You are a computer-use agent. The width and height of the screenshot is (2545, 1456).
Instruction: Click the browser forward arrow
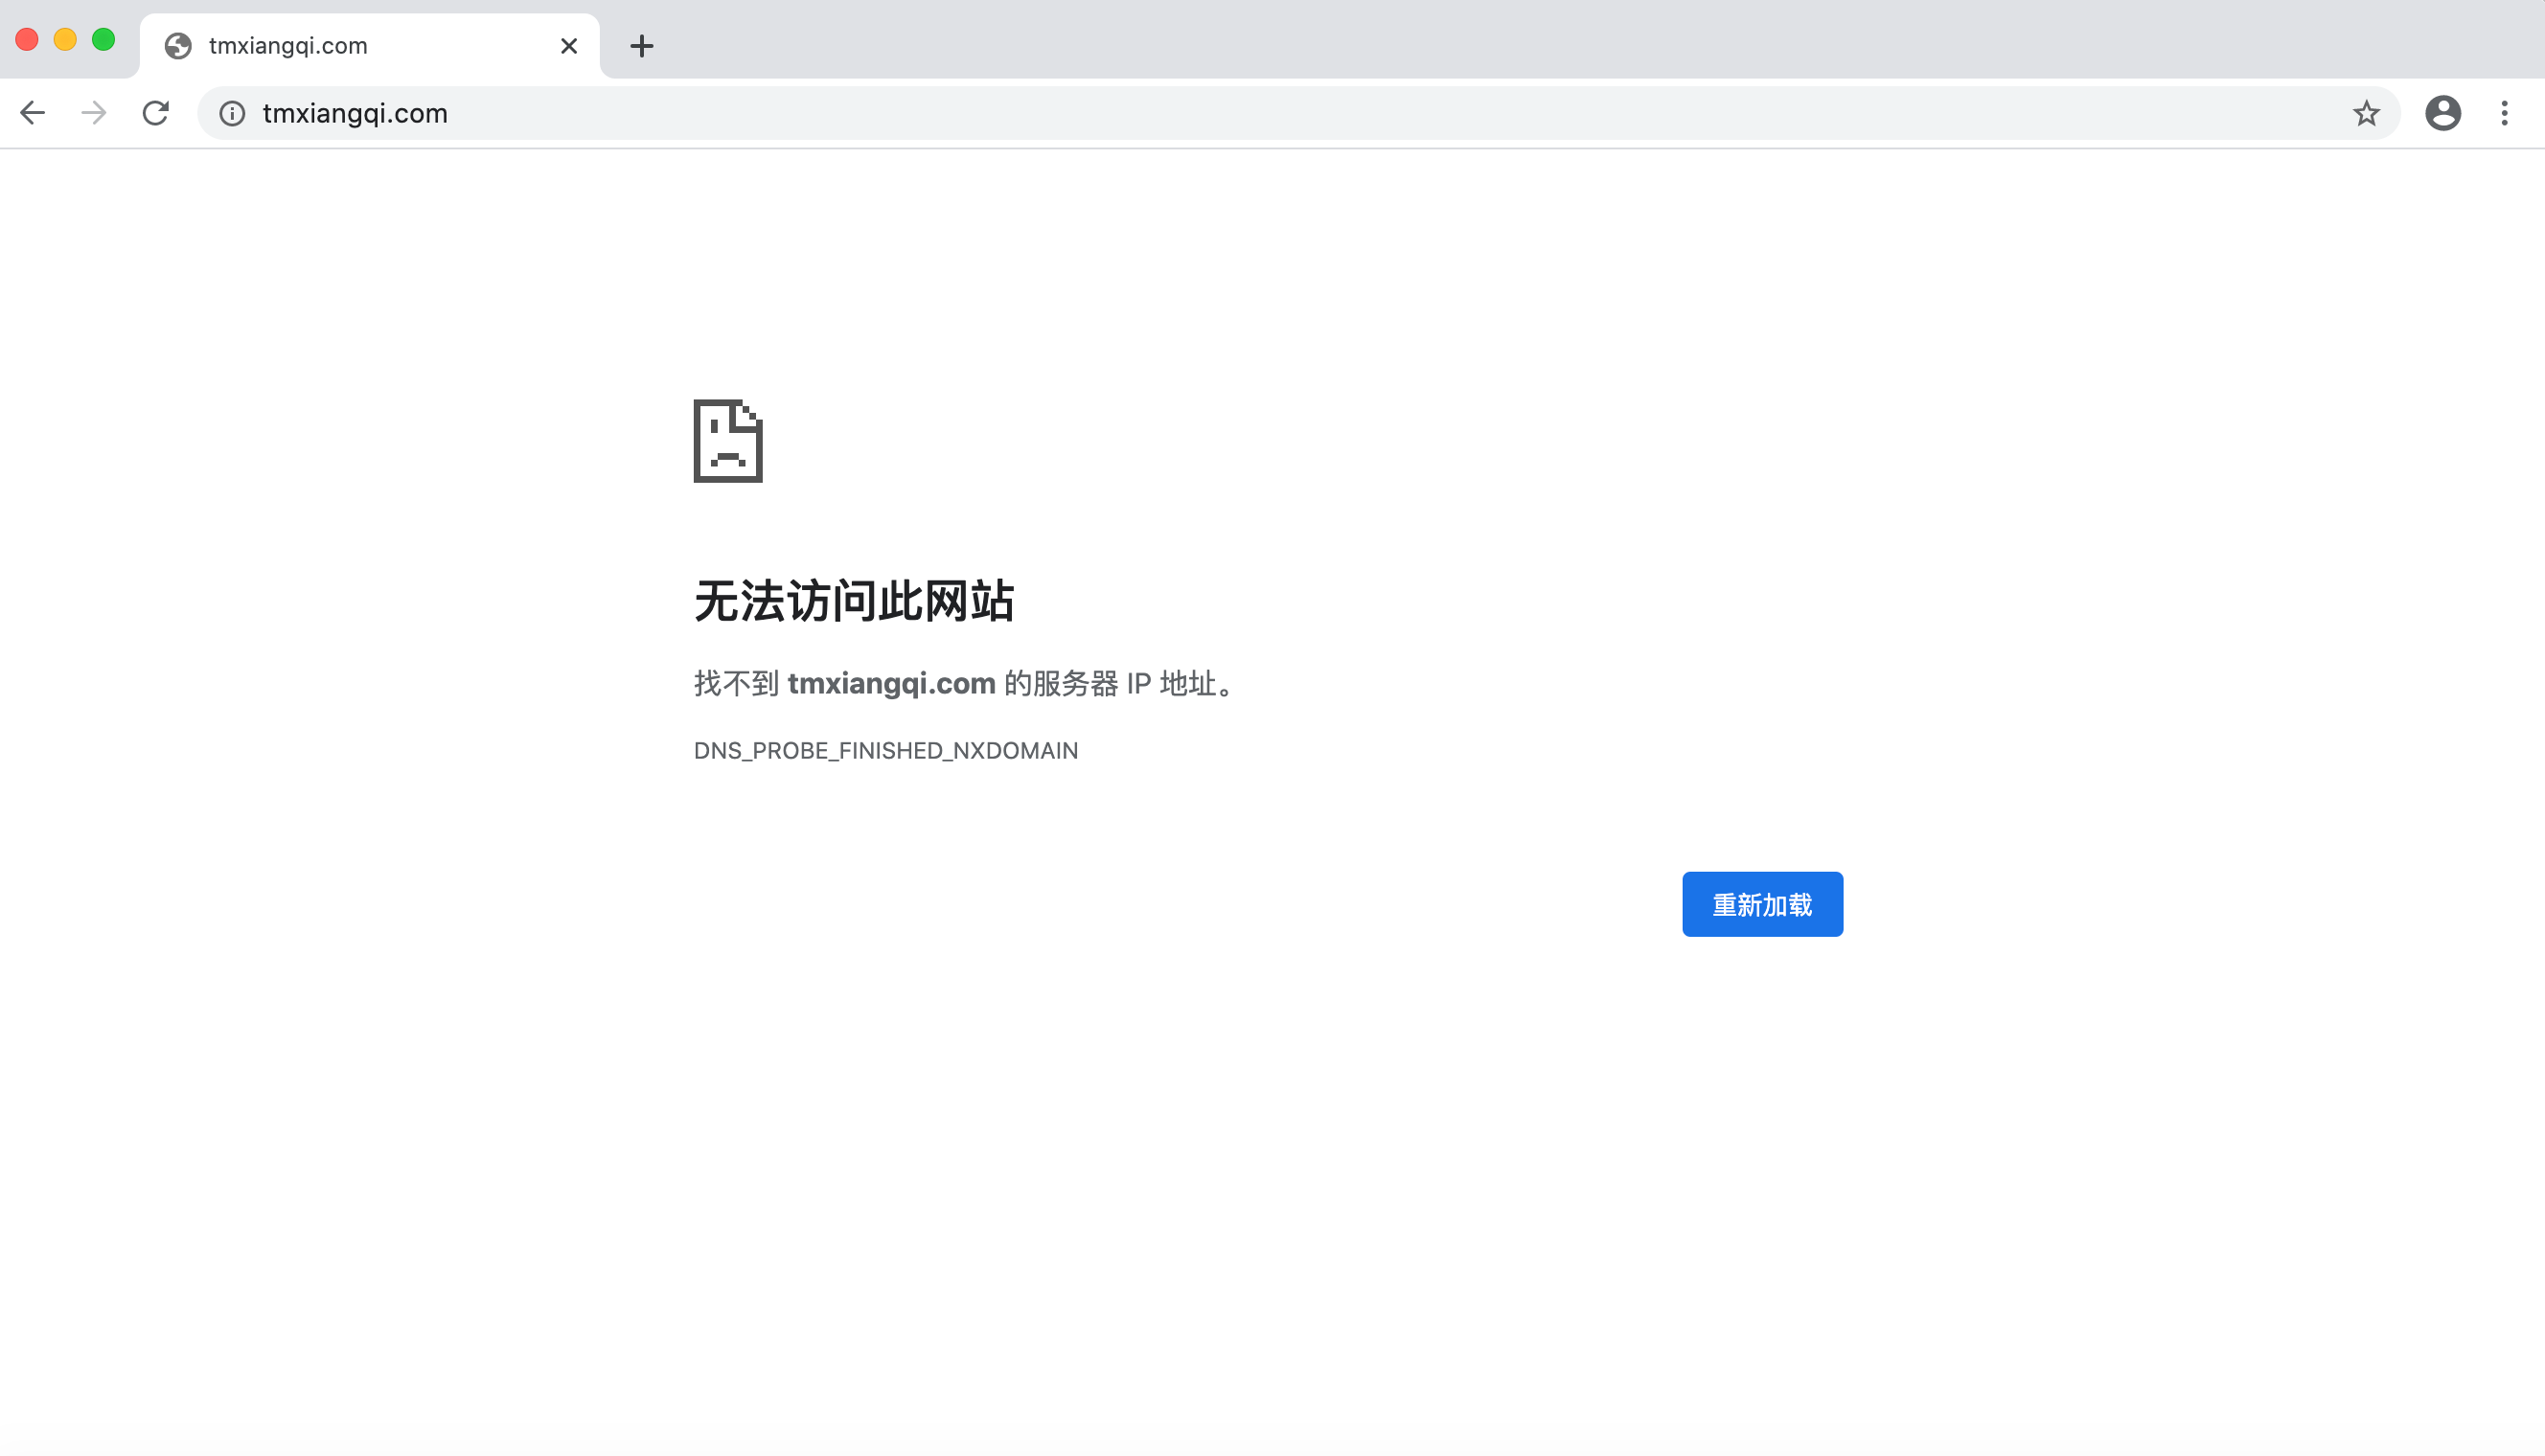[x=94, y=113]
